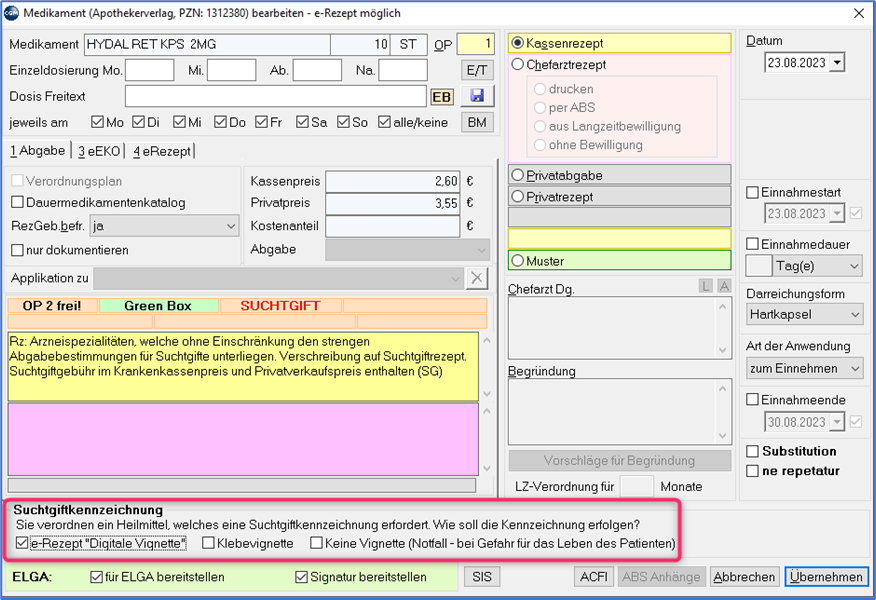Enable the Einnahmedauer checkbox

tap(753, 244)
